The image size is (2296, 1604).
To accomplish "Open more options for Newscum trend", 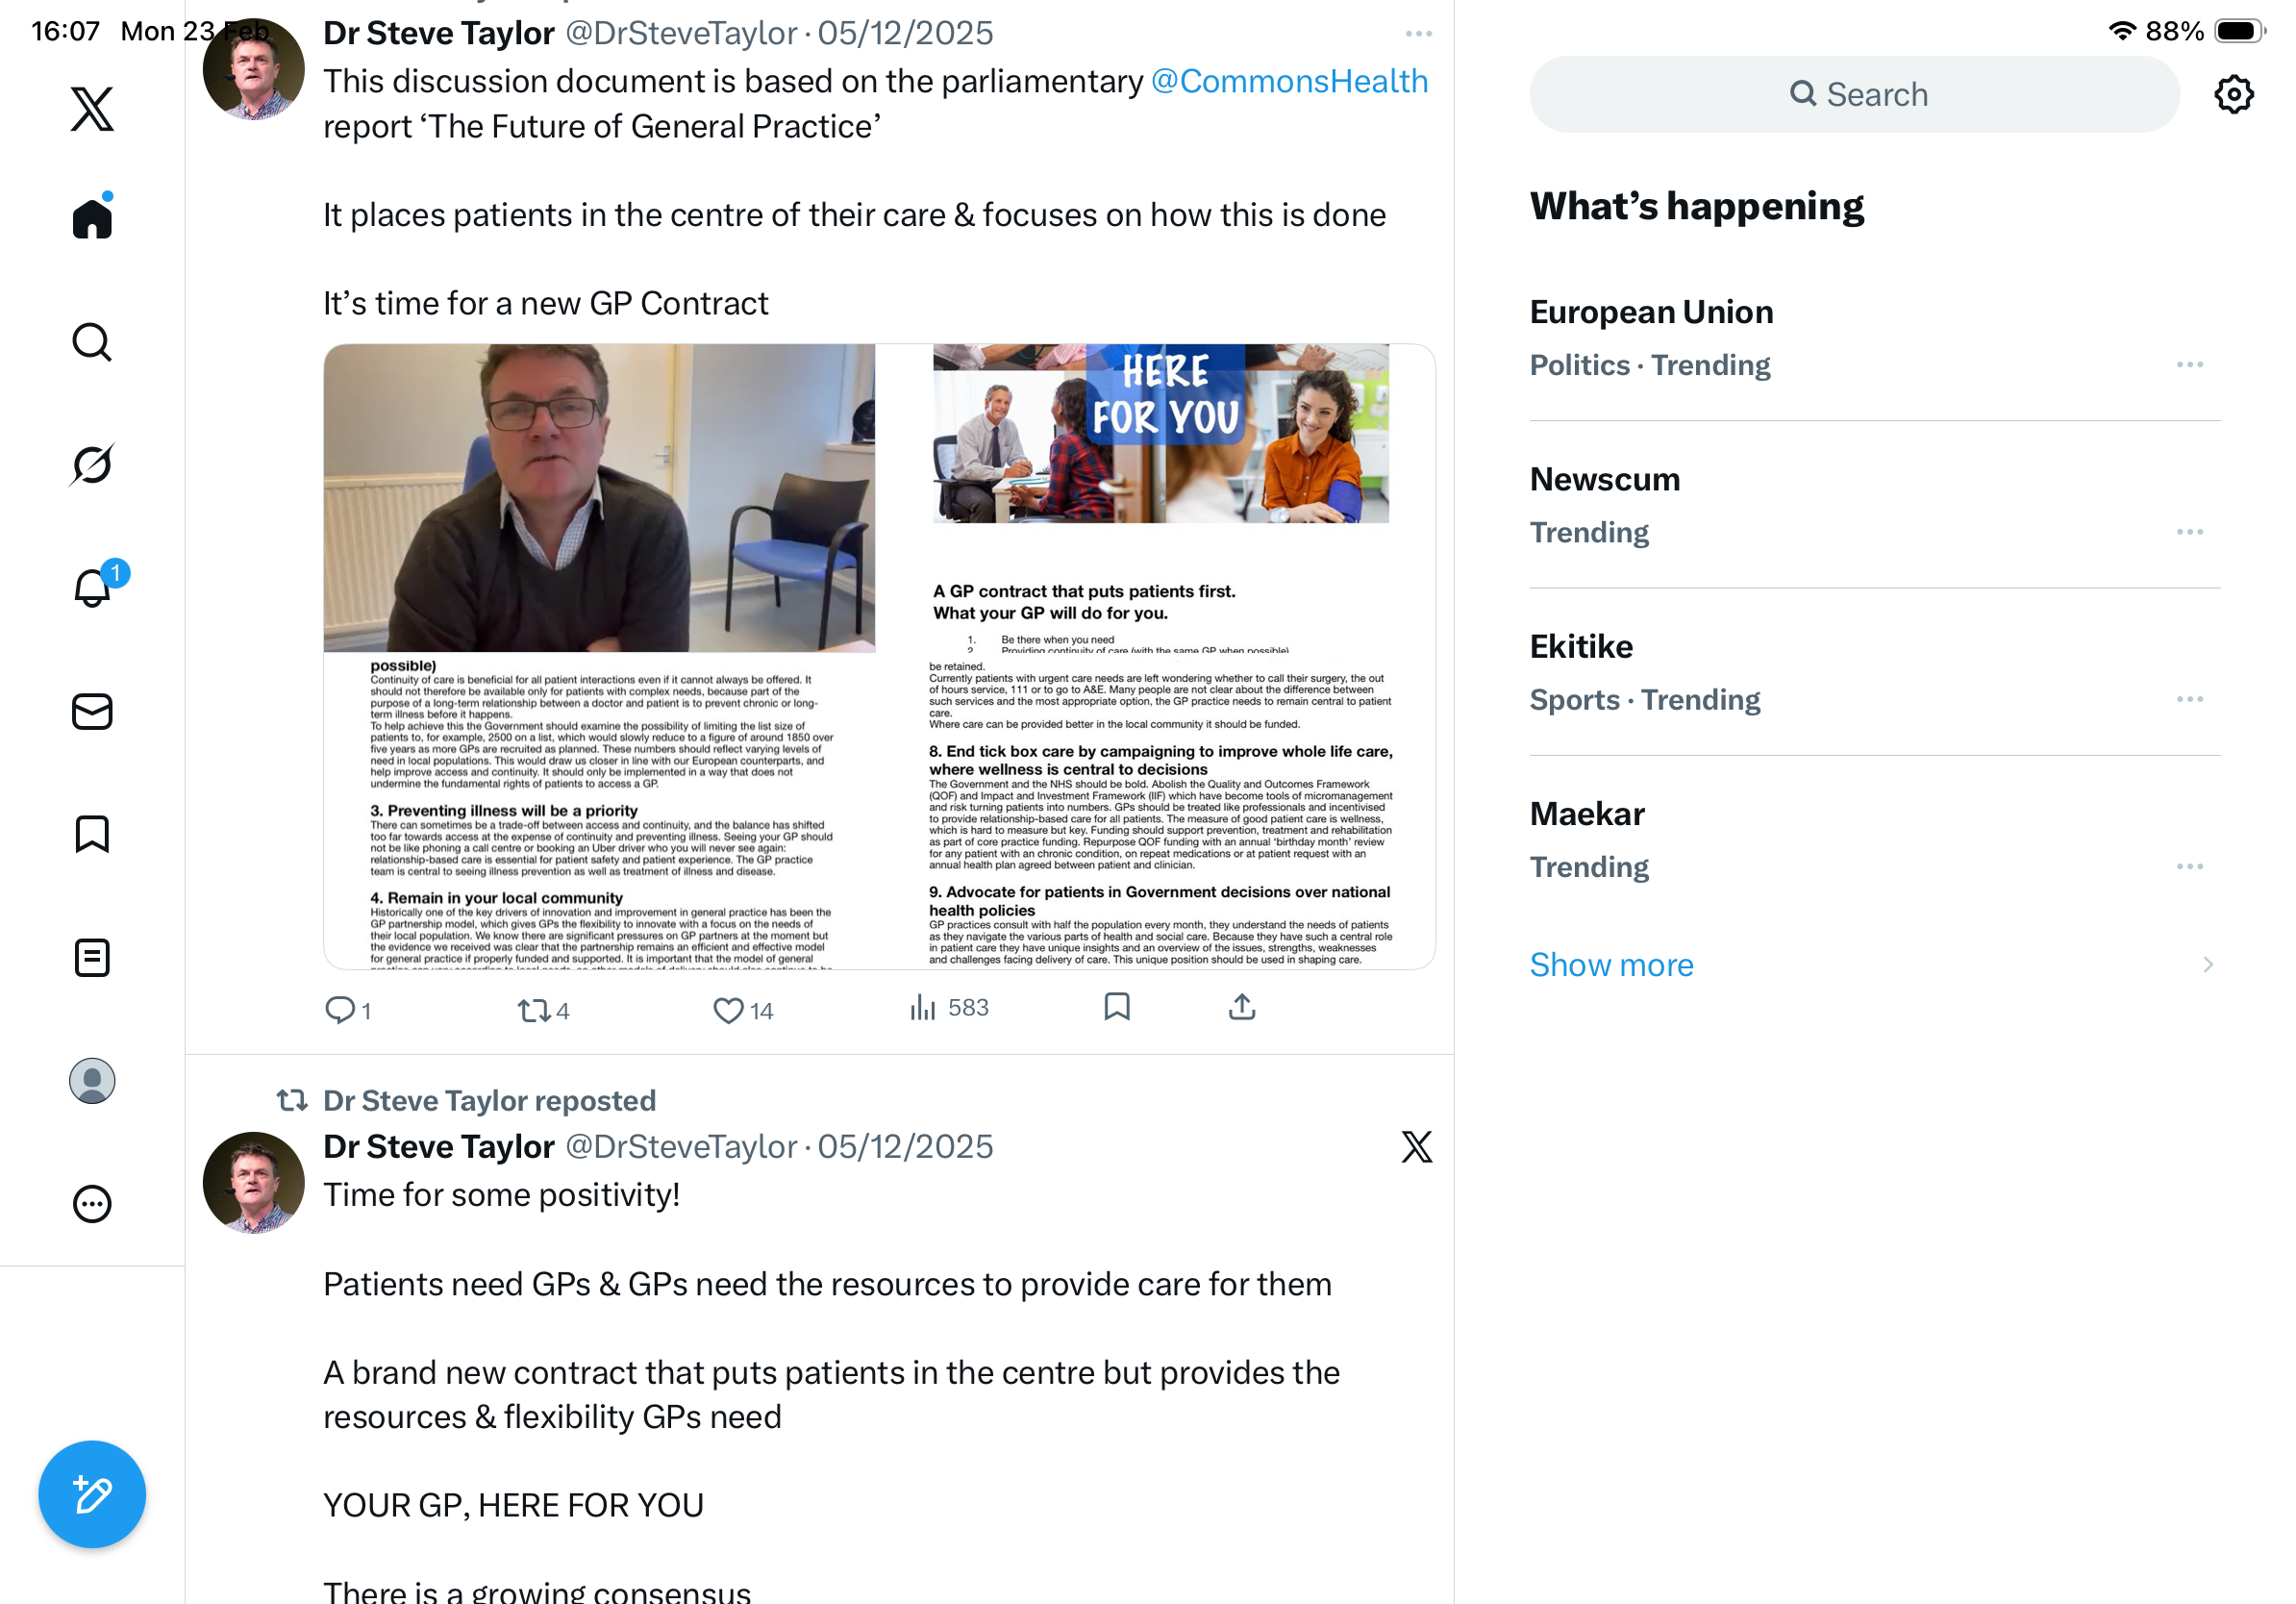I will pyautogui.click(x=2189, y=532).
